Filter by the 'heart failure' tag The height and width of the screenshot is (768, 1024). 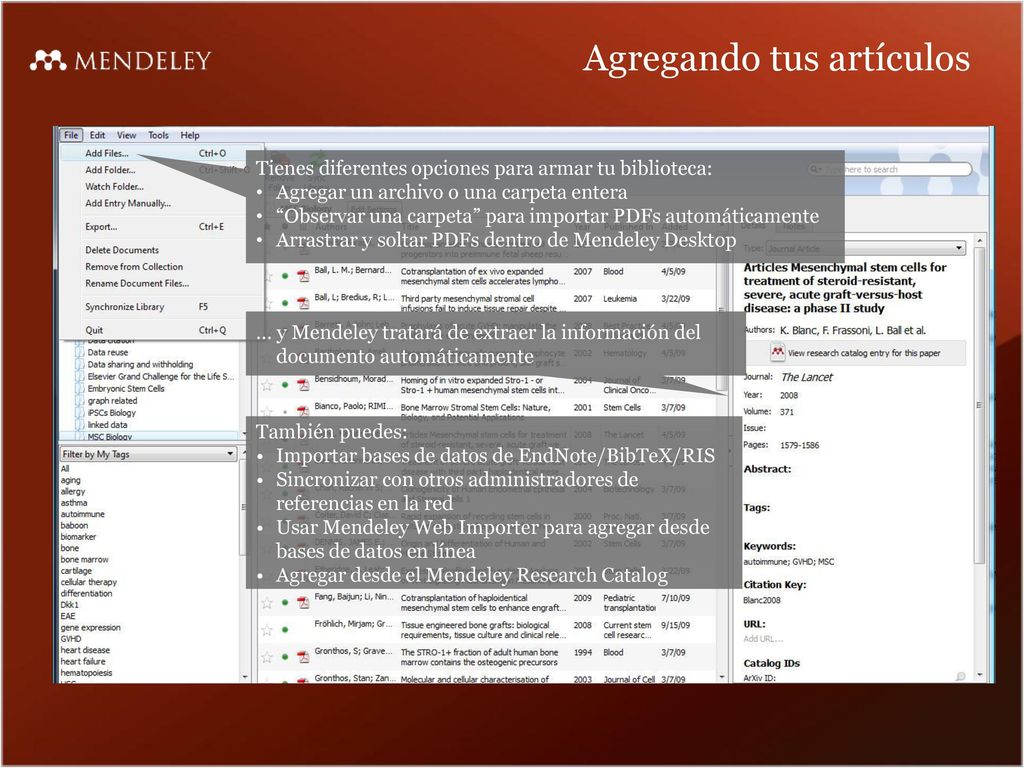[x=83, y=662]
